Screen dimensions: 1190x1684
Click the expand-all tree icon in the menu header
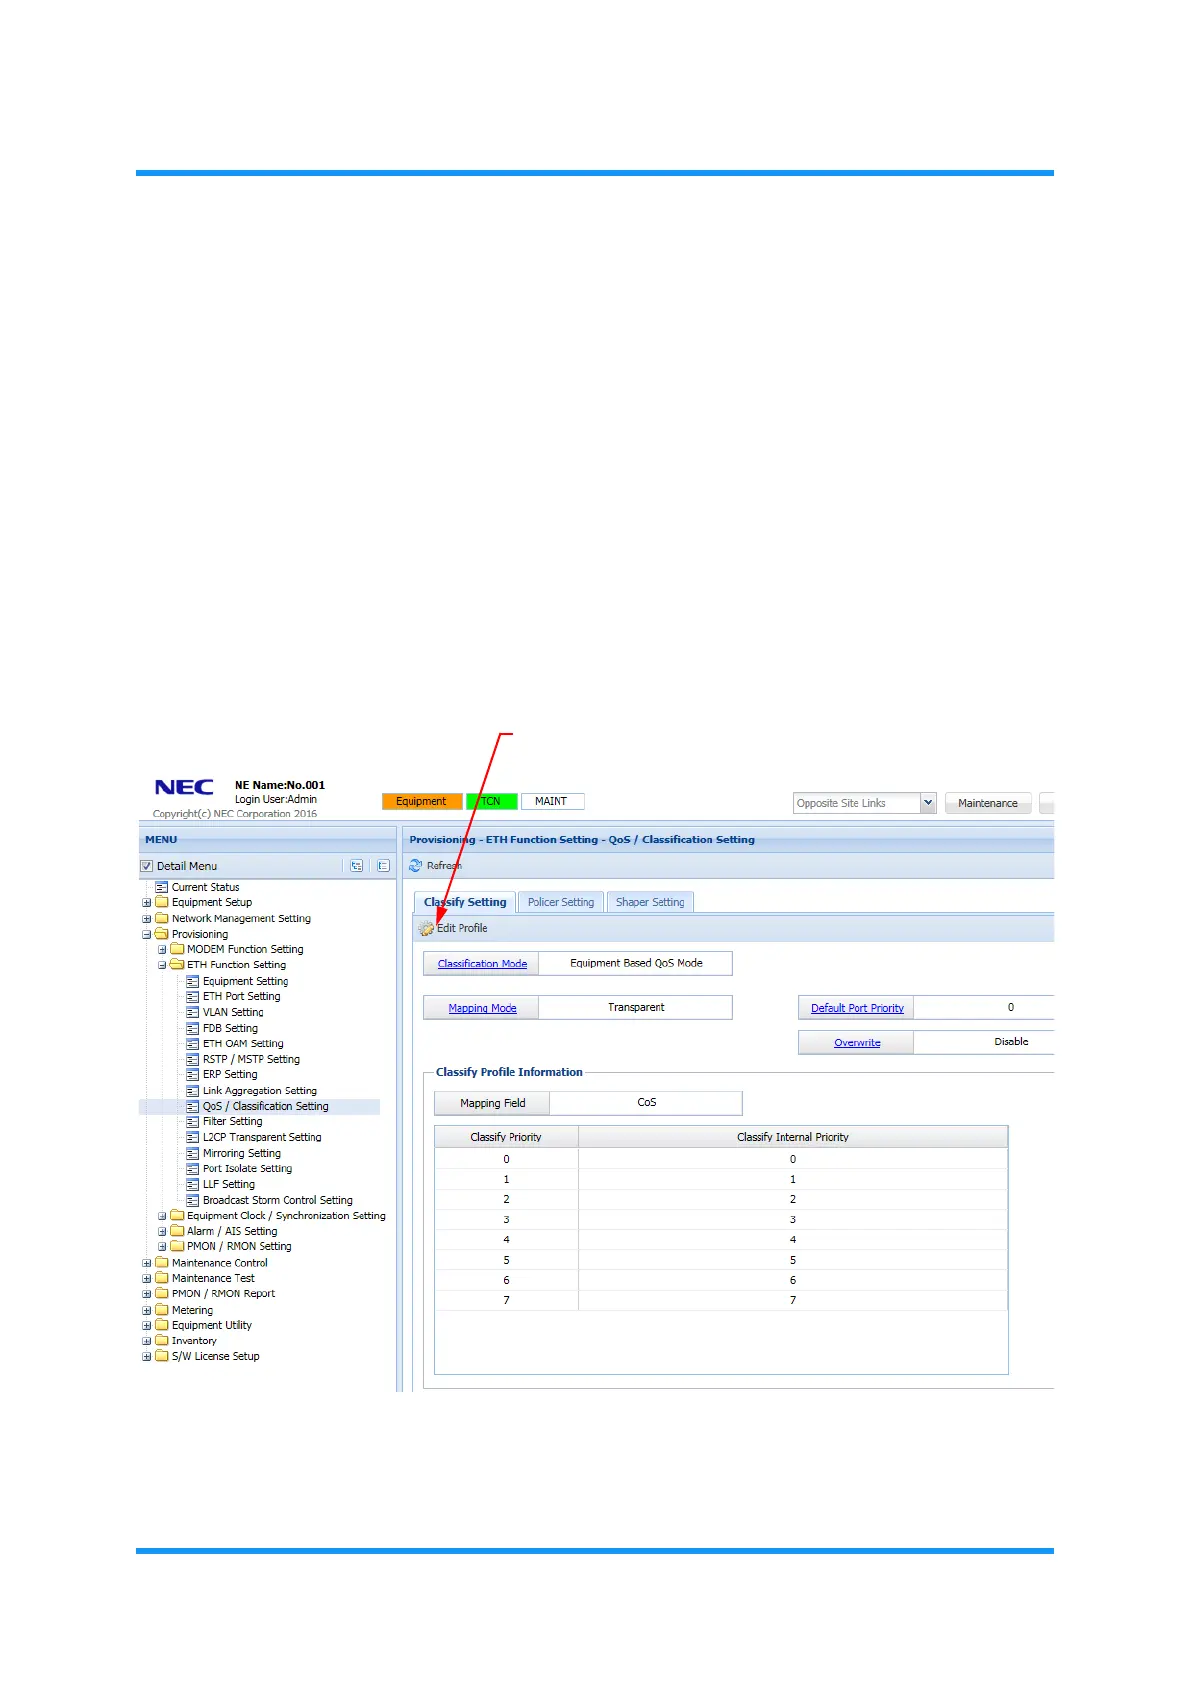(x=356, y=866)
